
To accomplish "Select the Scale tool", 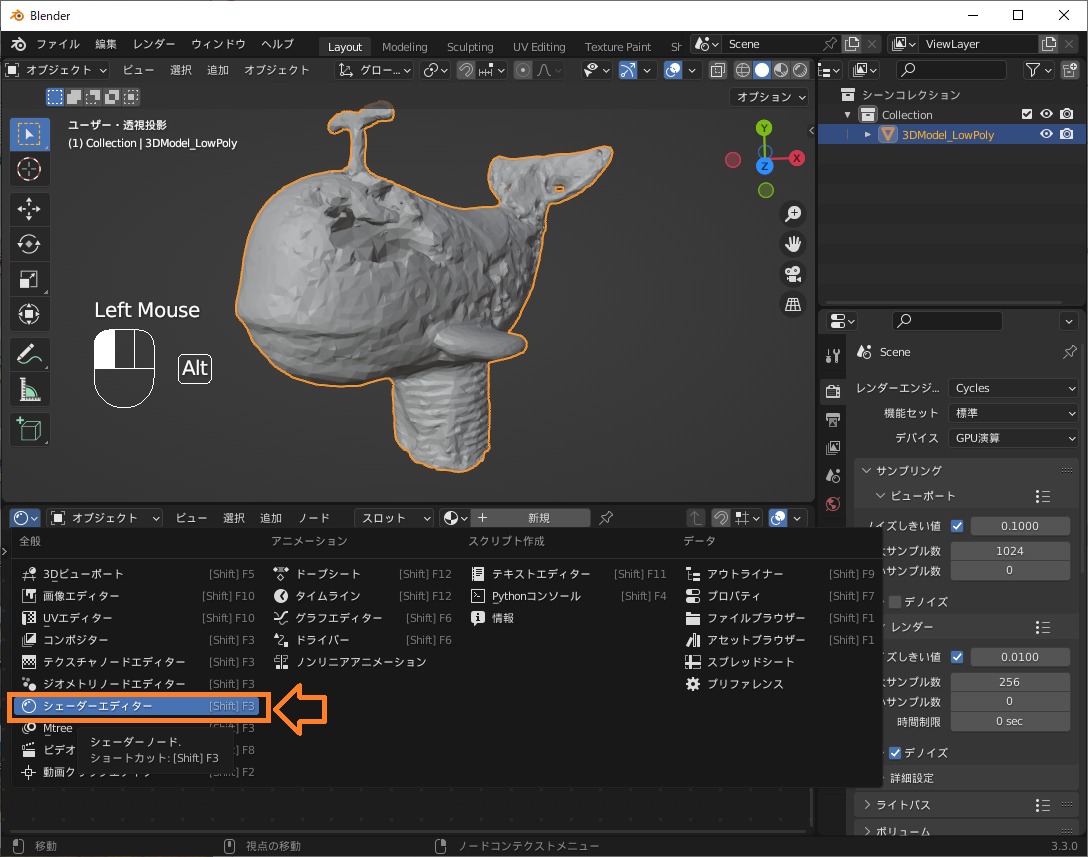I will click(29, 278).
